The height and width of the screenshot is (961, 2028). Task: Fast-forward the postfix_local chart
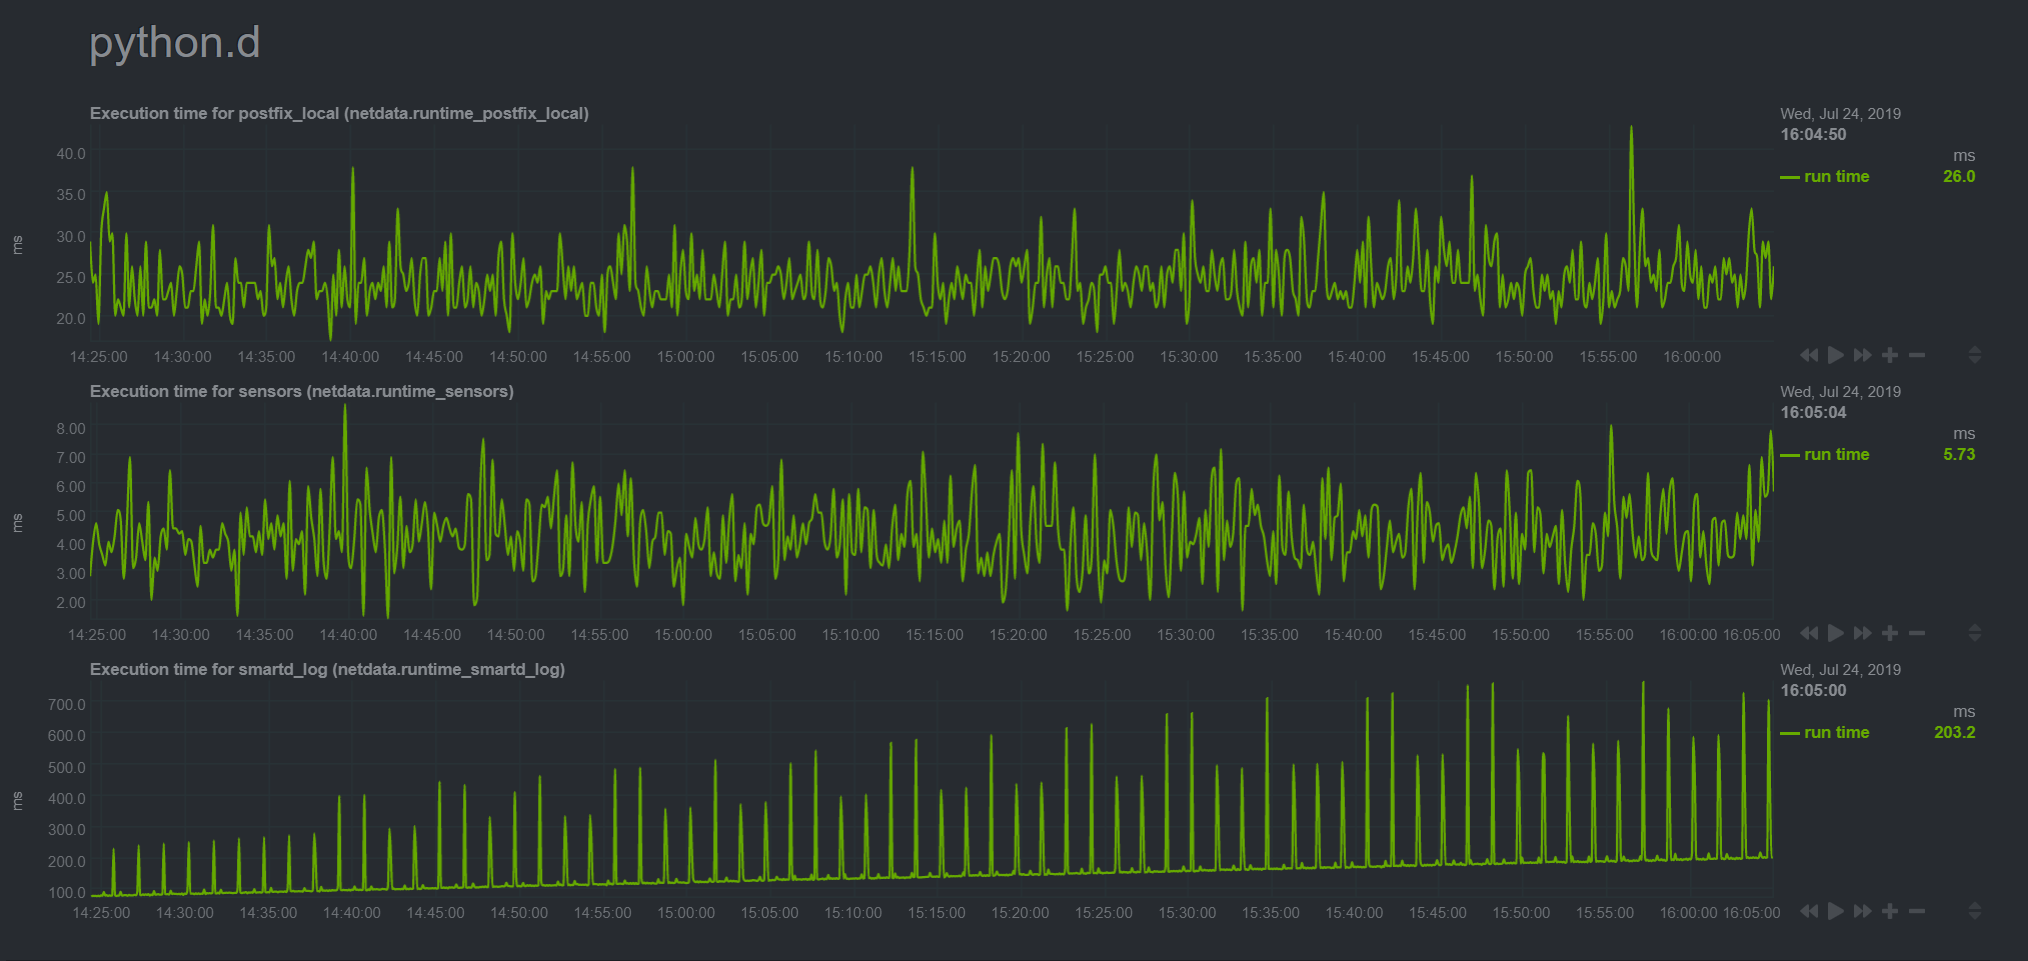point(1863,355)
